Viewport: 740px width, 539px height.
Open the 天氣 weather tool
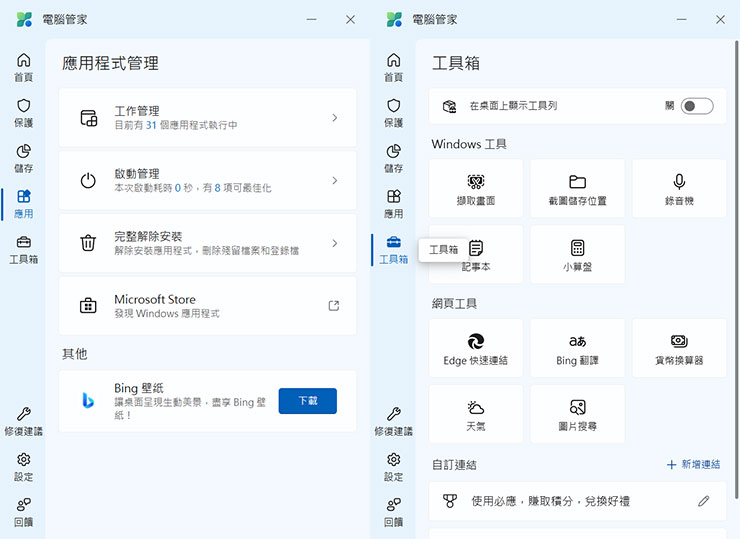tap(476, 414)
